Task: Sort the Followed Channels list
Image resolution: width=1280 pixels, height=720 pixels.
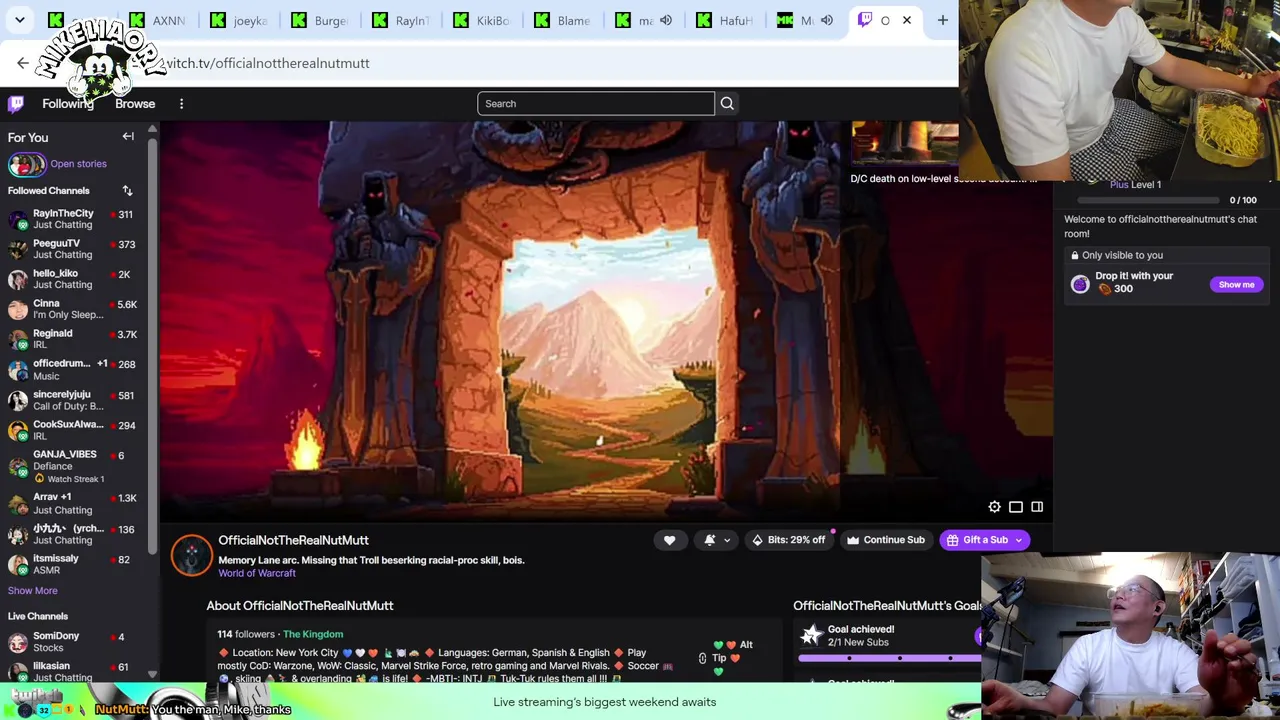Action: coord(127,191)
